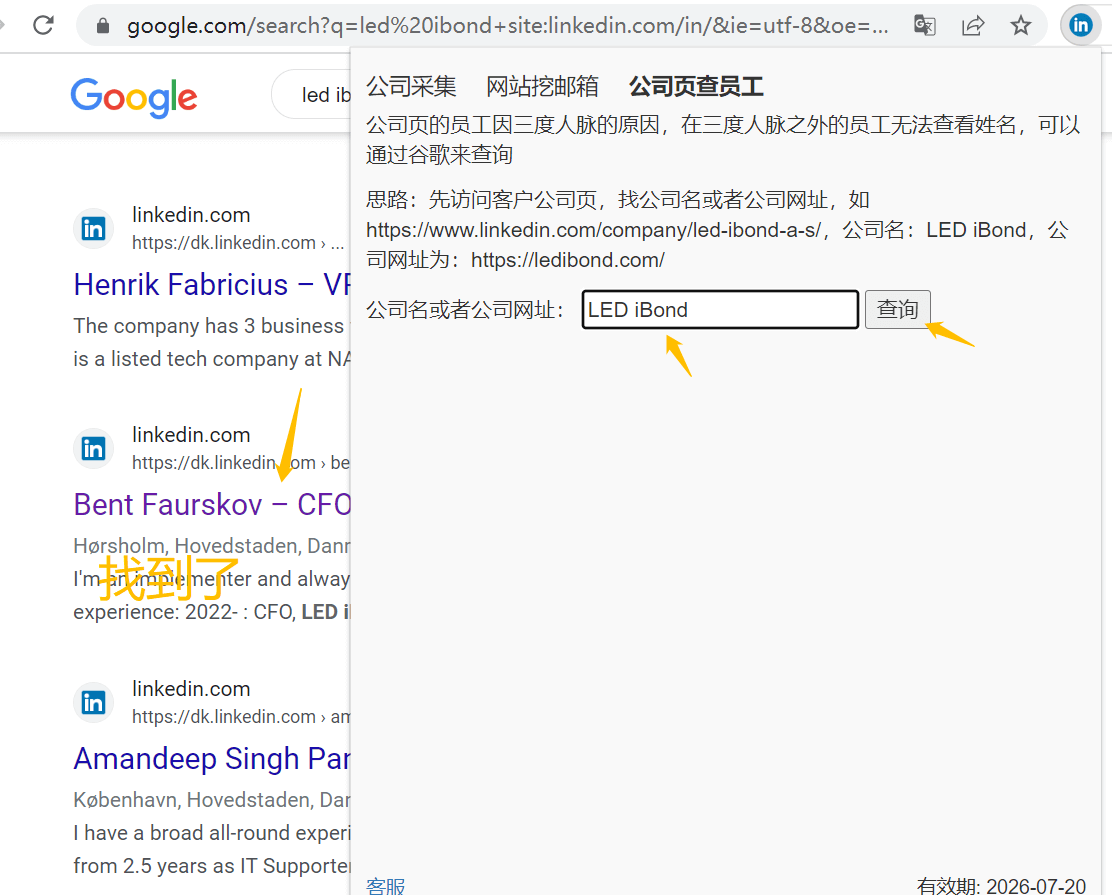Click the linkedin.com/company/led-ibond-a-s example URL text
1112x895 pixels.
(594, 230)
